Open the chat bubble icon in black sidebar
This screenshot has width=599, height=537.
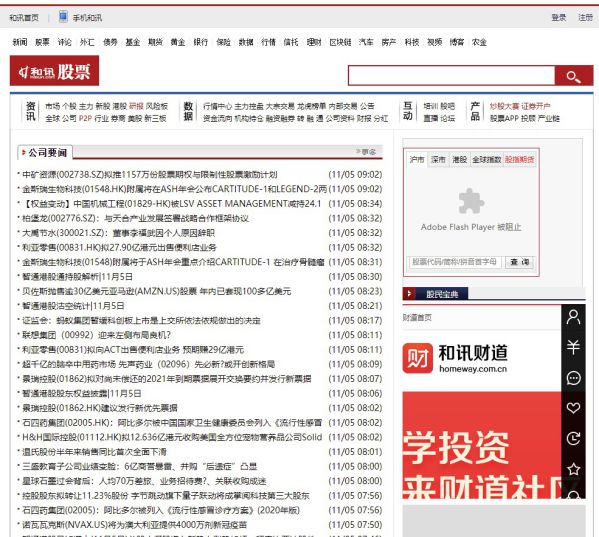[x=573, y=378]
